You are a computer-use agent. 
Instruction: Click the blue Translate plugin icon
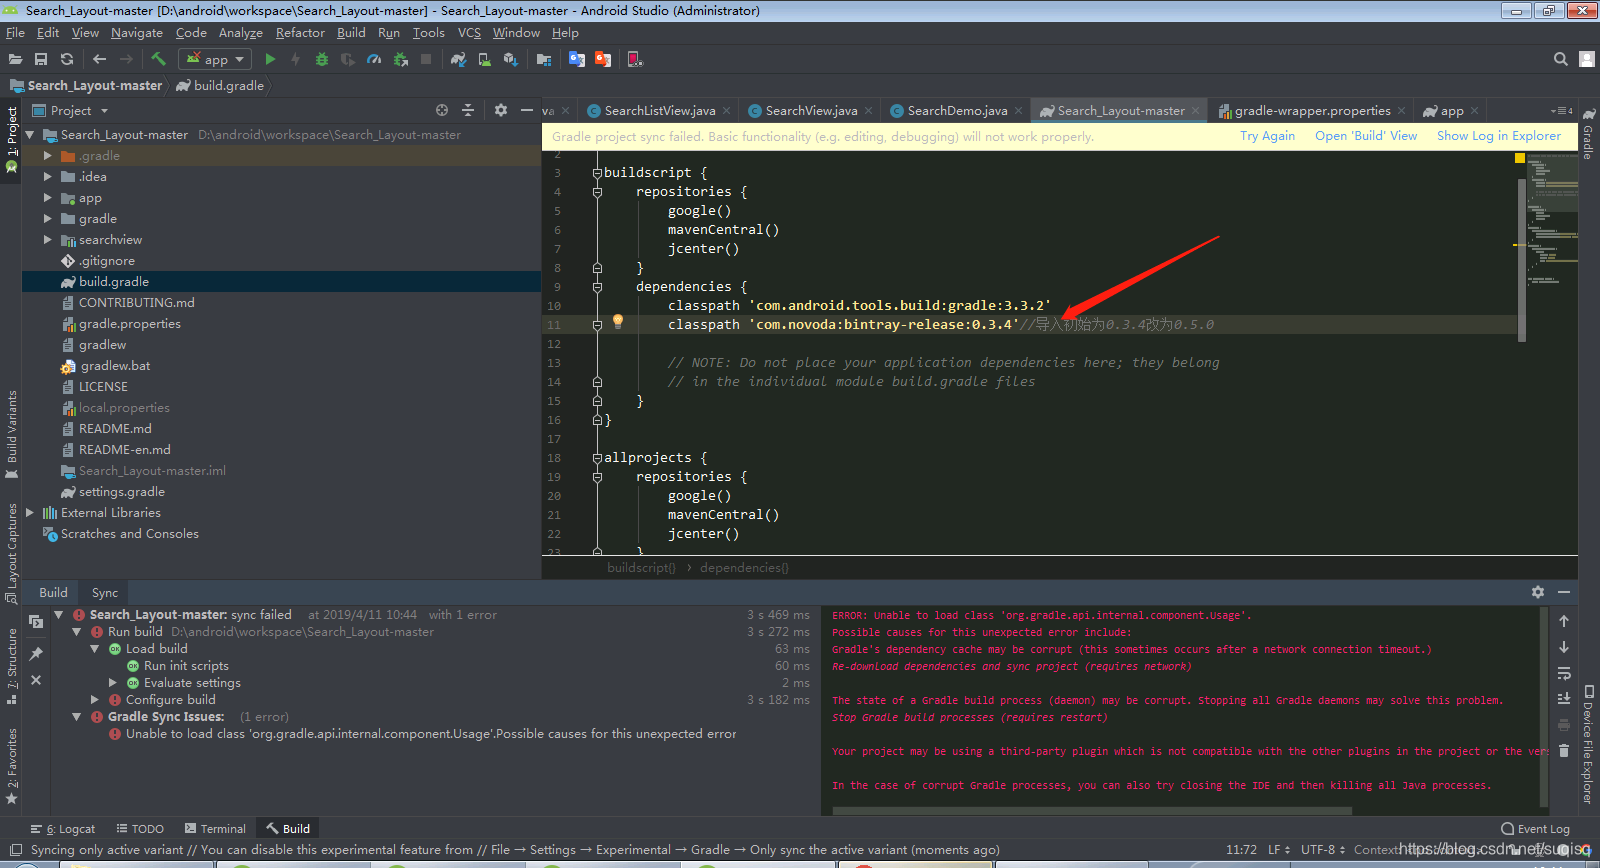click(577, 59)
